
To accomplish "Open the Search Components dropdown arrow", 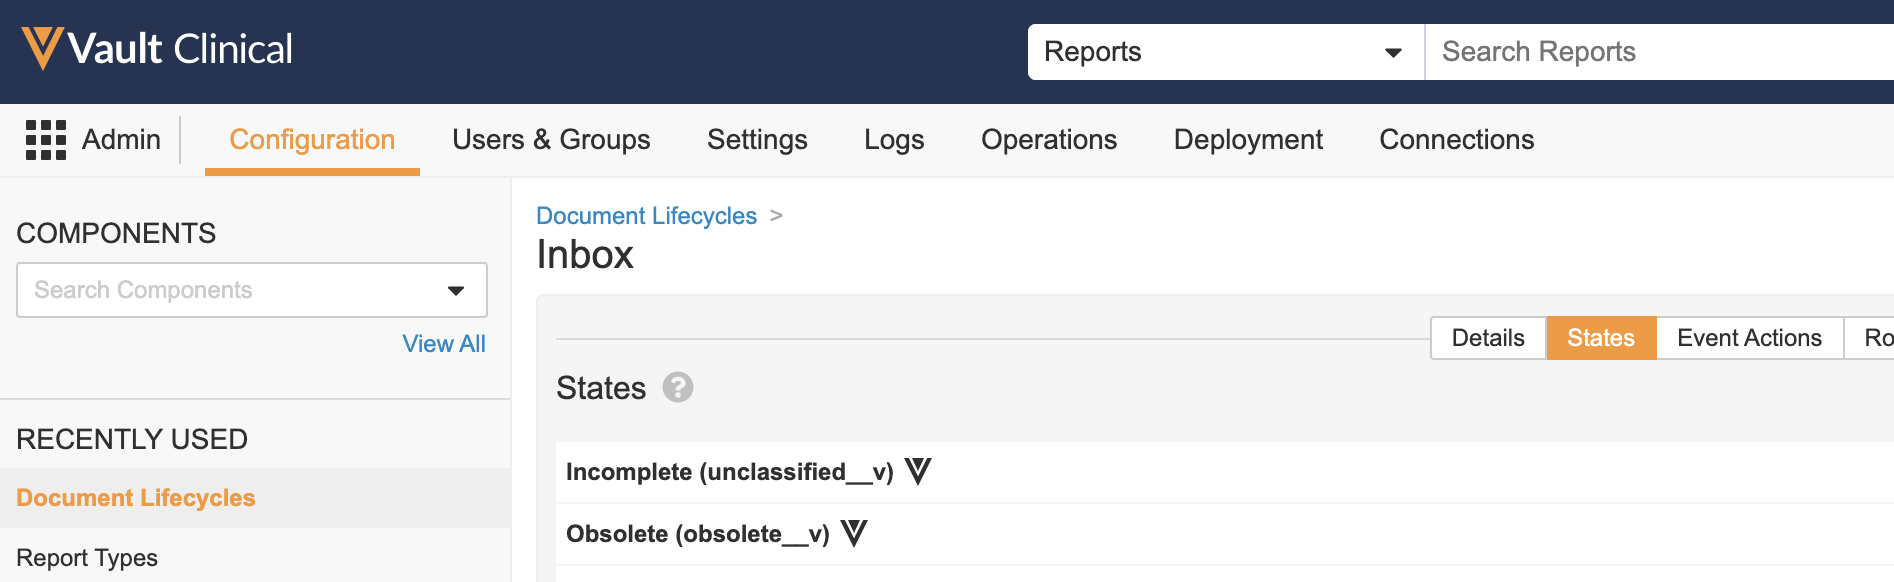I will tap(456, 291).
